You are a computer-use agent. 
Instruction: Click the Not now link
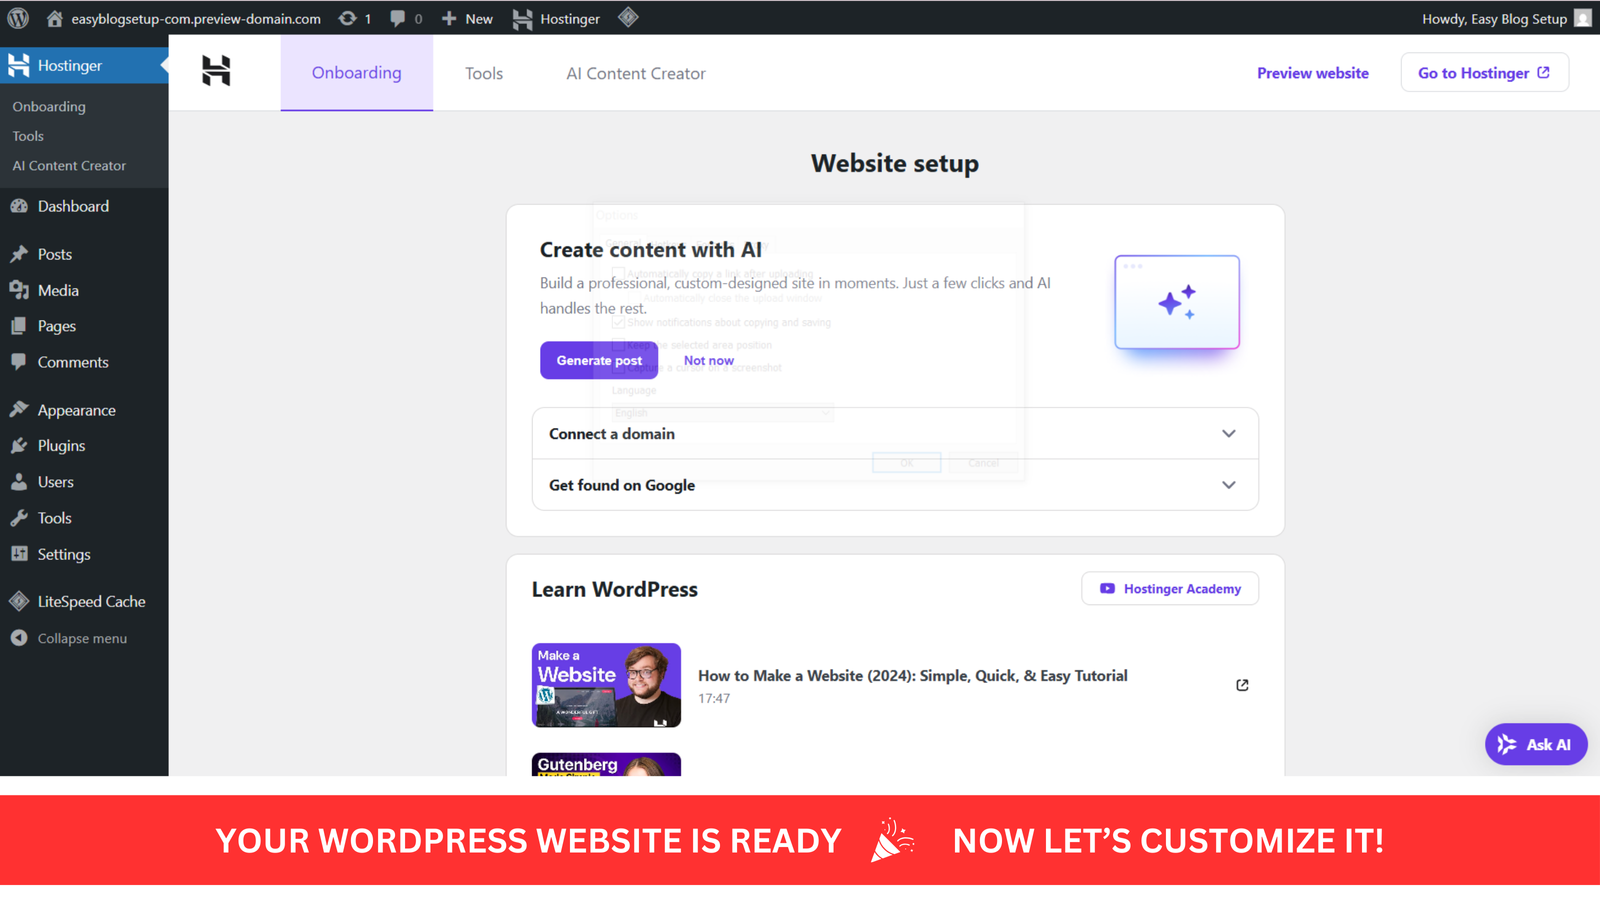709,360
